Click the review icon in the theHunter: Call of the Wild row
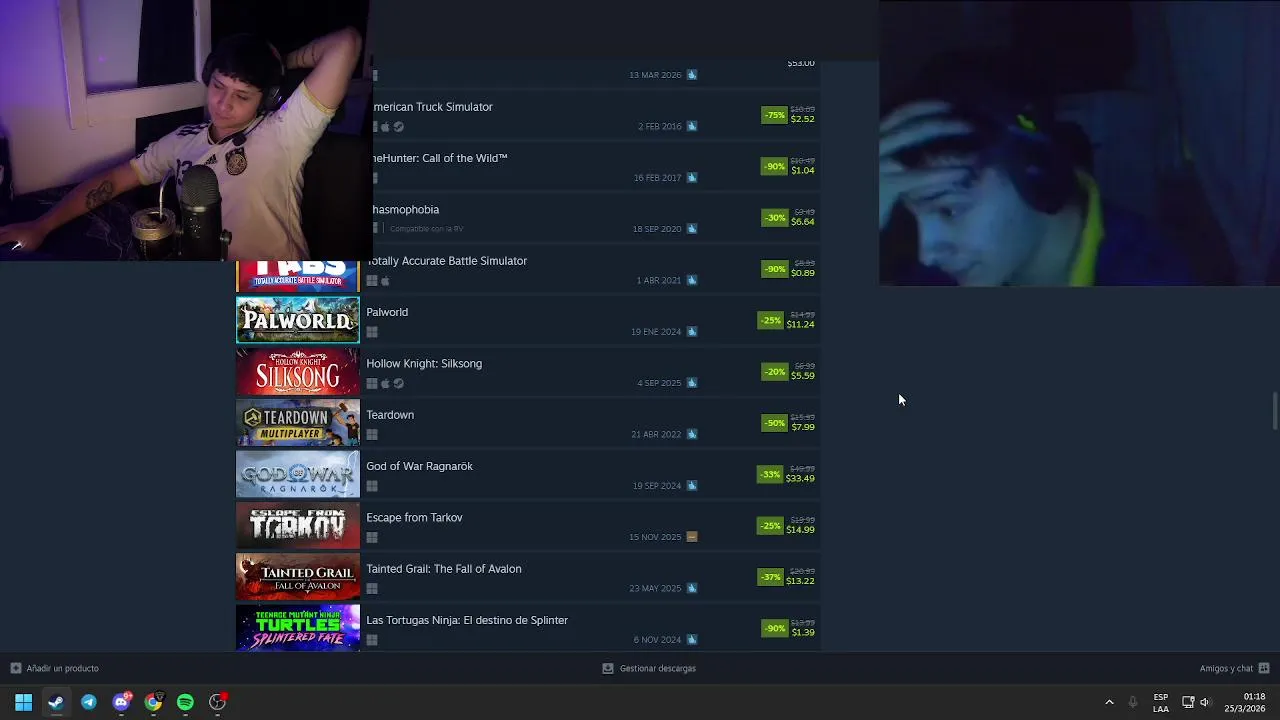The height and width of the screenshot is (720, 1280). (692, 178)
